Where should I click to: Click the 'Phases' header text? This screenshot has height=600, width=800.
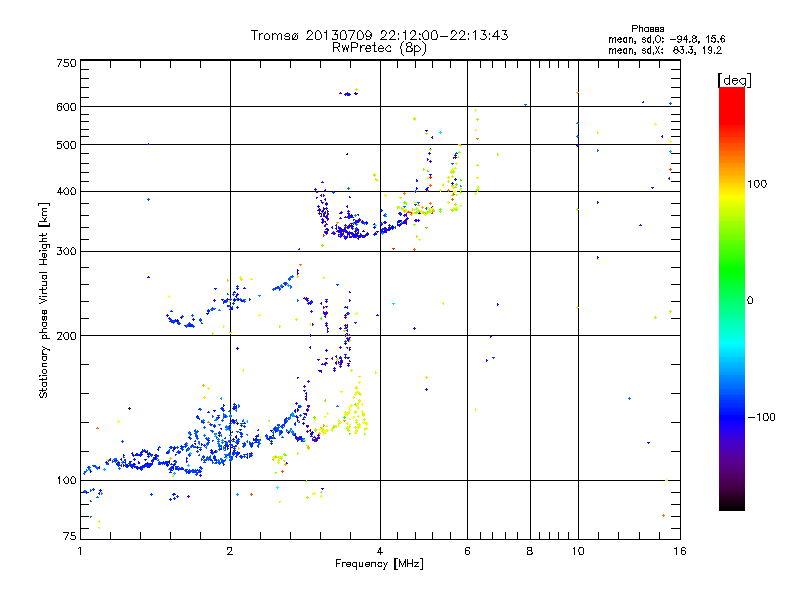tap(647, 29)
